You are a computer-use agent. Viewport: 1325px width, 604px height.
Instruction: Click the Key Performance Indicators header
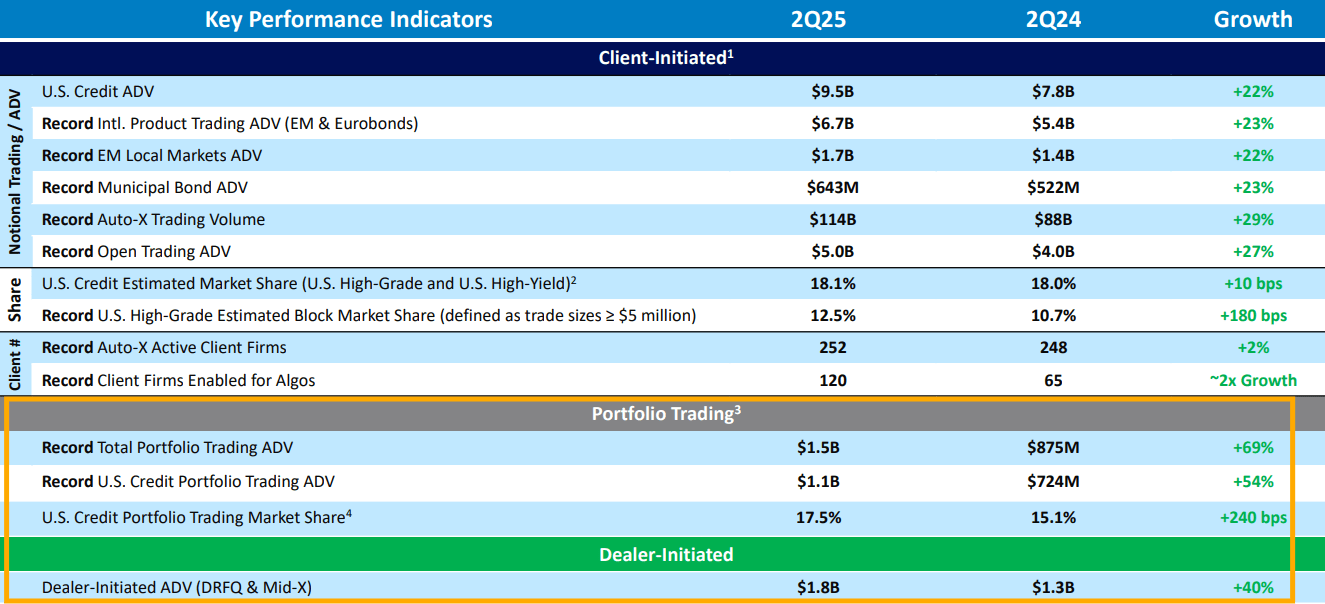coord(348,19)
